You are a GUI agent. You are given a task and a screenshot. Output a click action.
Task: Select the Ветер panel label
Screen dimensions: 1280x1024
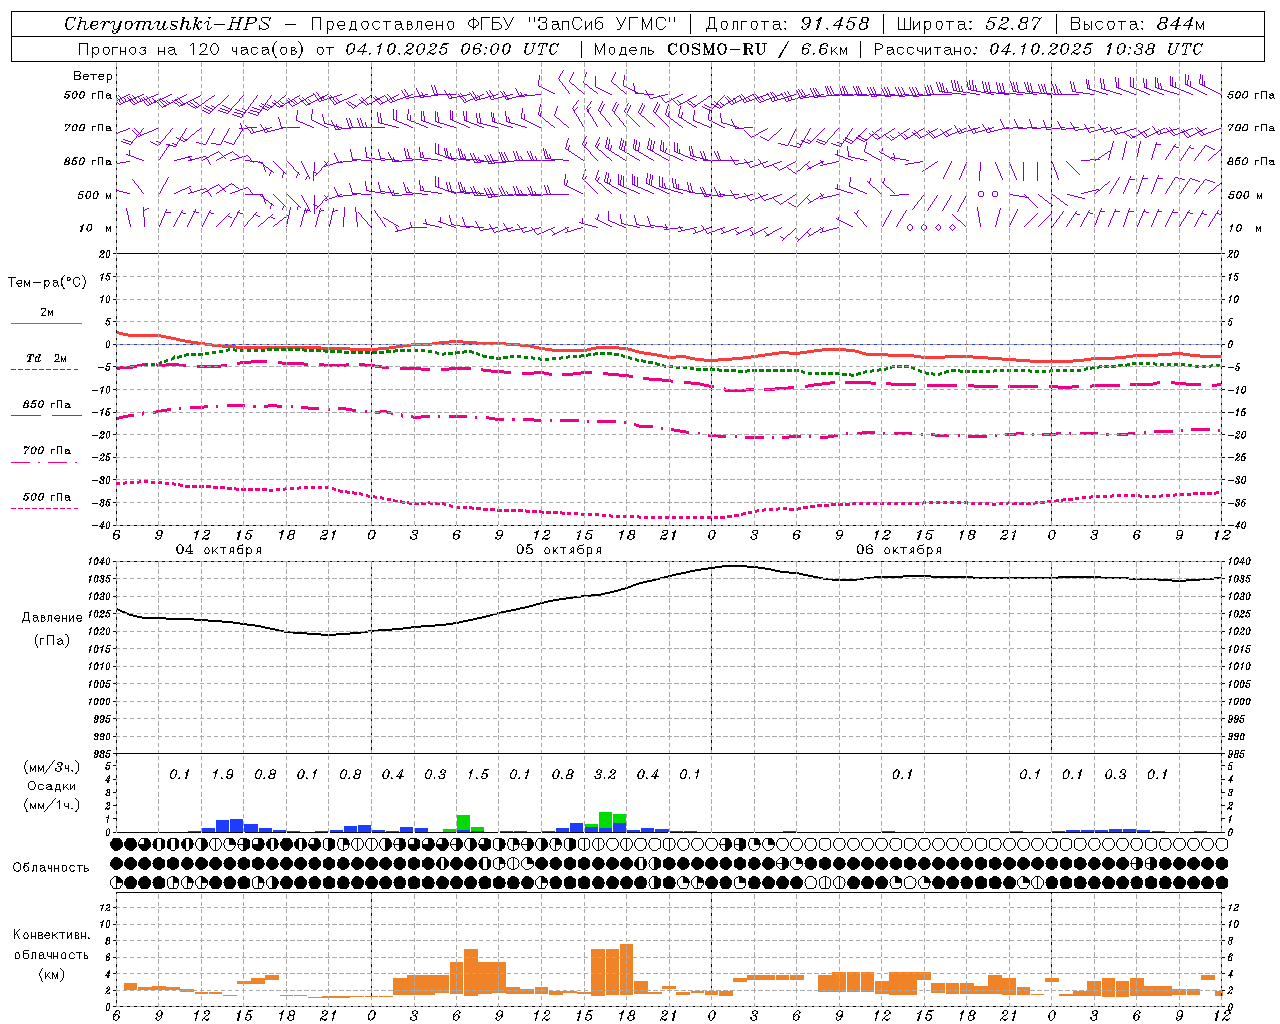click(93, 76)
